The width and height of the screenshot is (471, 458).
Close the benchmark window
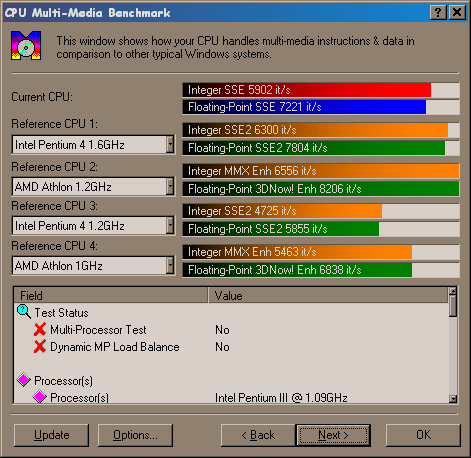tap(457, 13)
